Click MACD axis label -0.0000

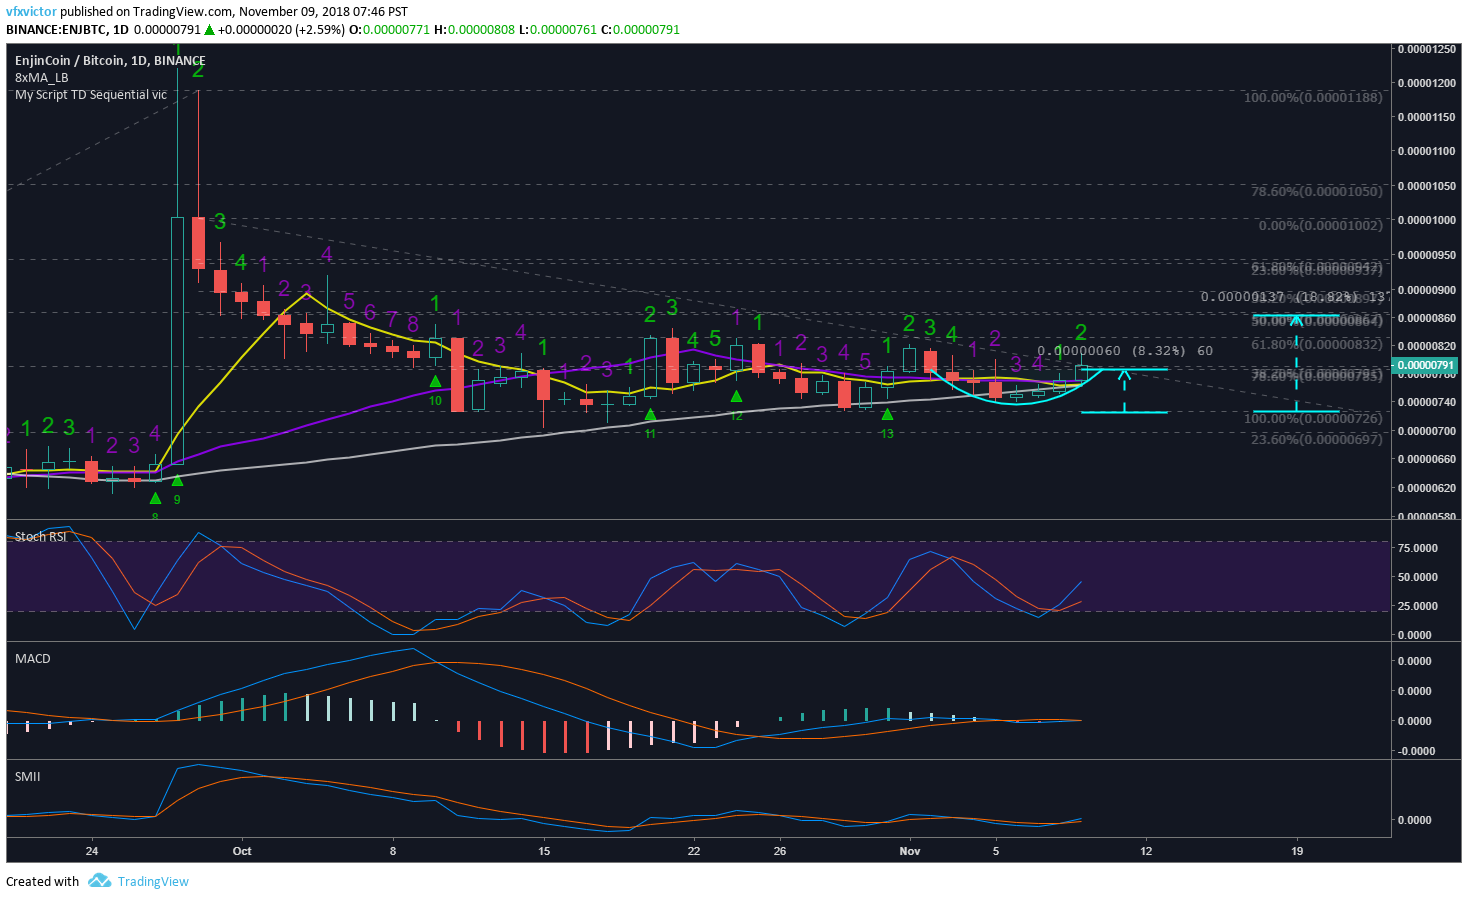(x=1415, y=751)
